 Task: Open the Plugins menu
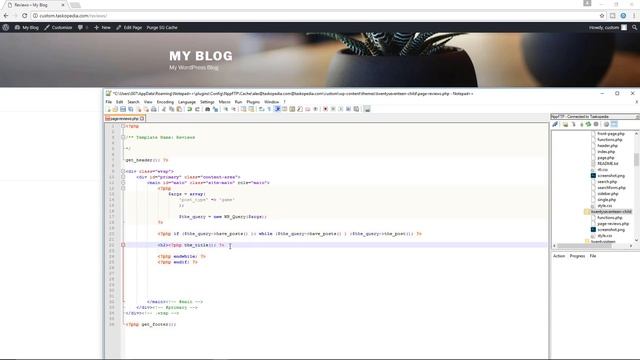click(253, 102)
